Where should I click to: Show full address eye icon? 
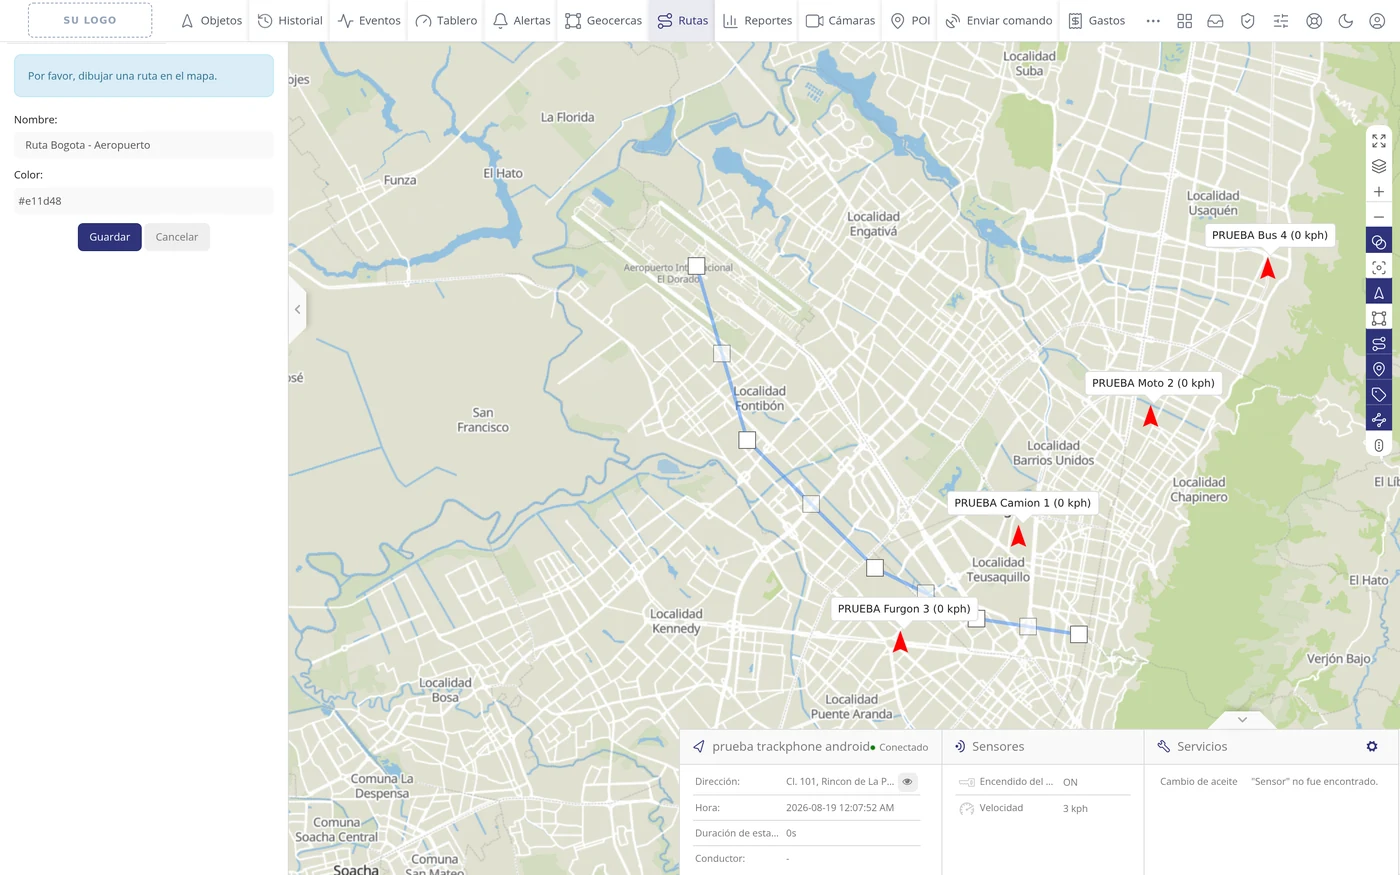(x=907, y=782)
